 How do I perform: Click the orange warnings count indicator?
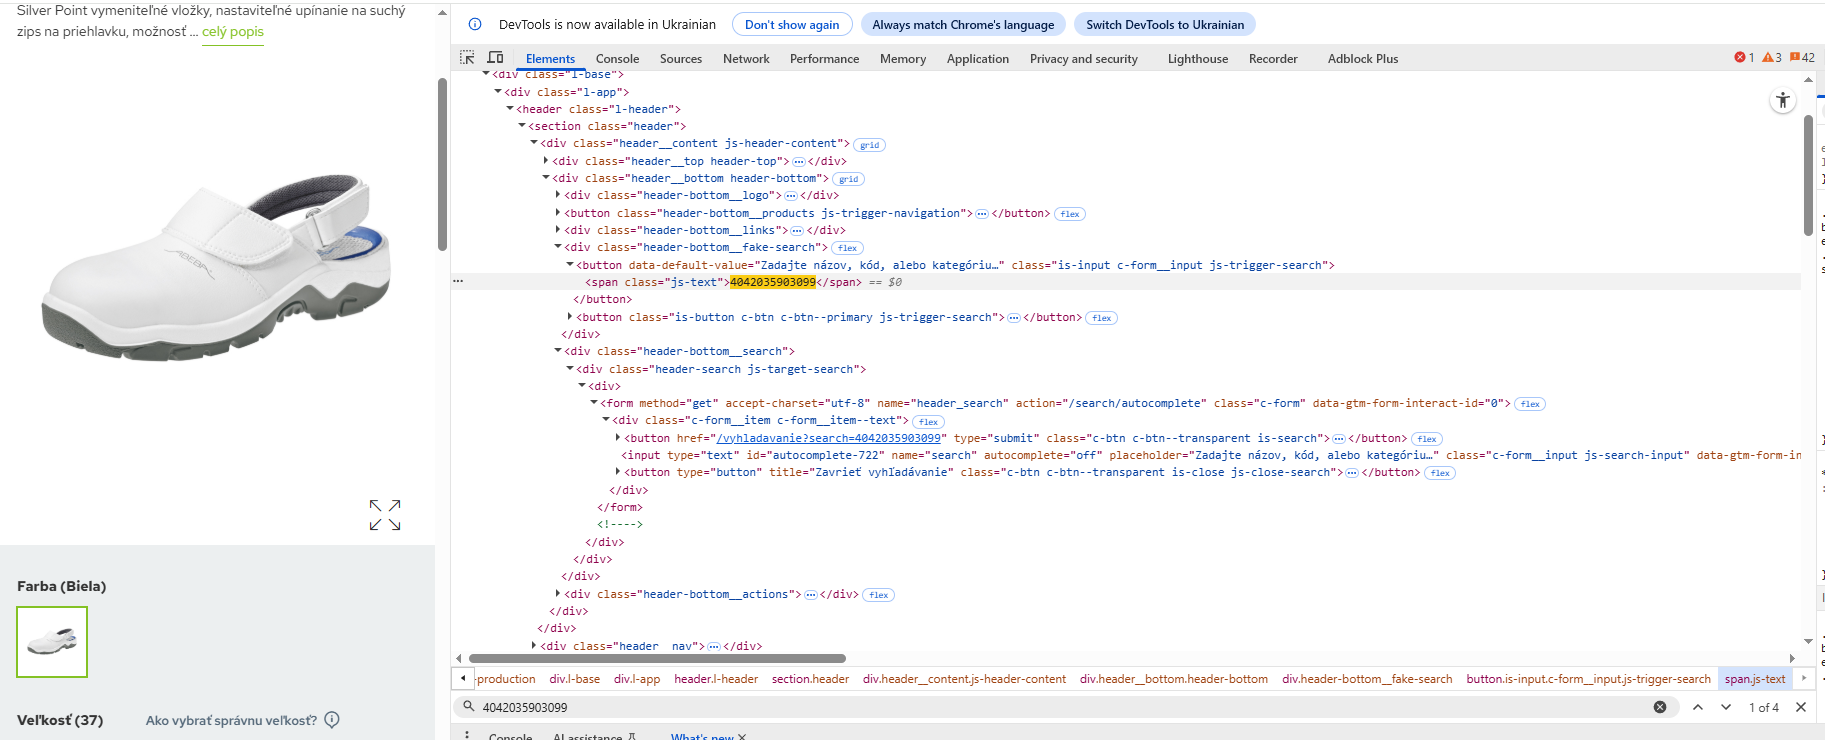1772,58
